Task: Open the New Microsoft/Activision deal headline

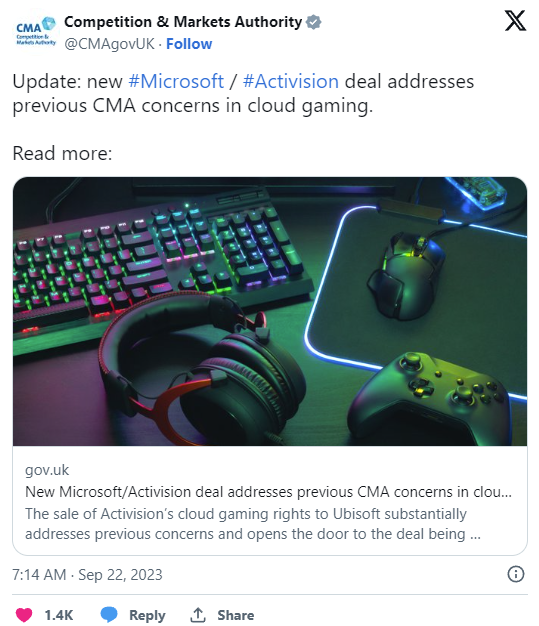Action: click(268, 492)
